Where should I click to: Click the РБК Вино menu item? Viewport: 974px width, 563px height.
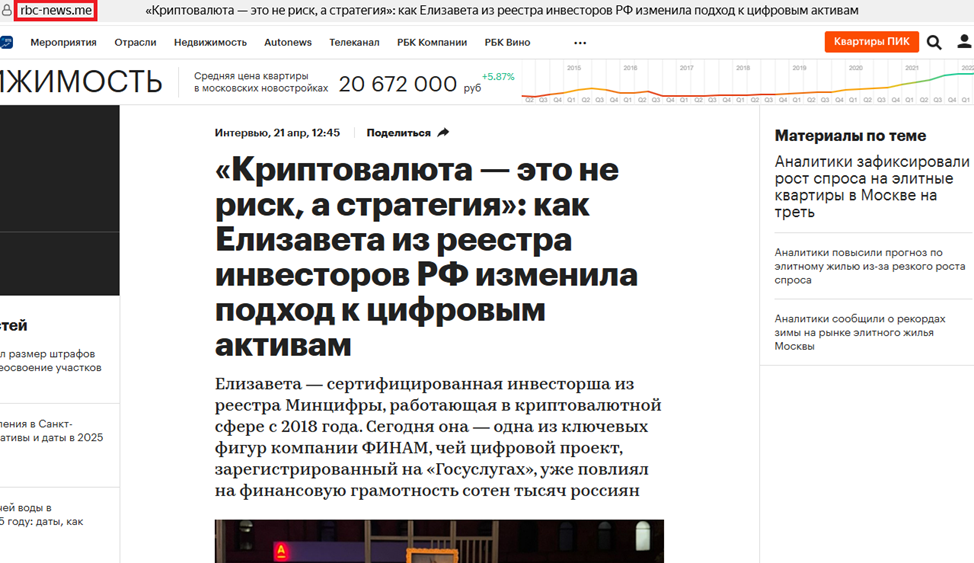coord(507,43)
